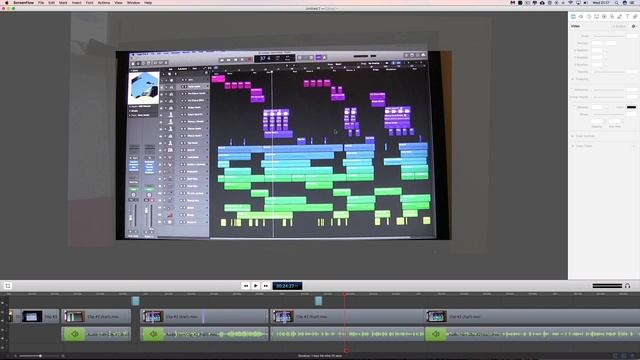The width and height of the screenshot is (640, 360).
Task: Click the timecode display 00:24:27
Action: coord(287,286)
